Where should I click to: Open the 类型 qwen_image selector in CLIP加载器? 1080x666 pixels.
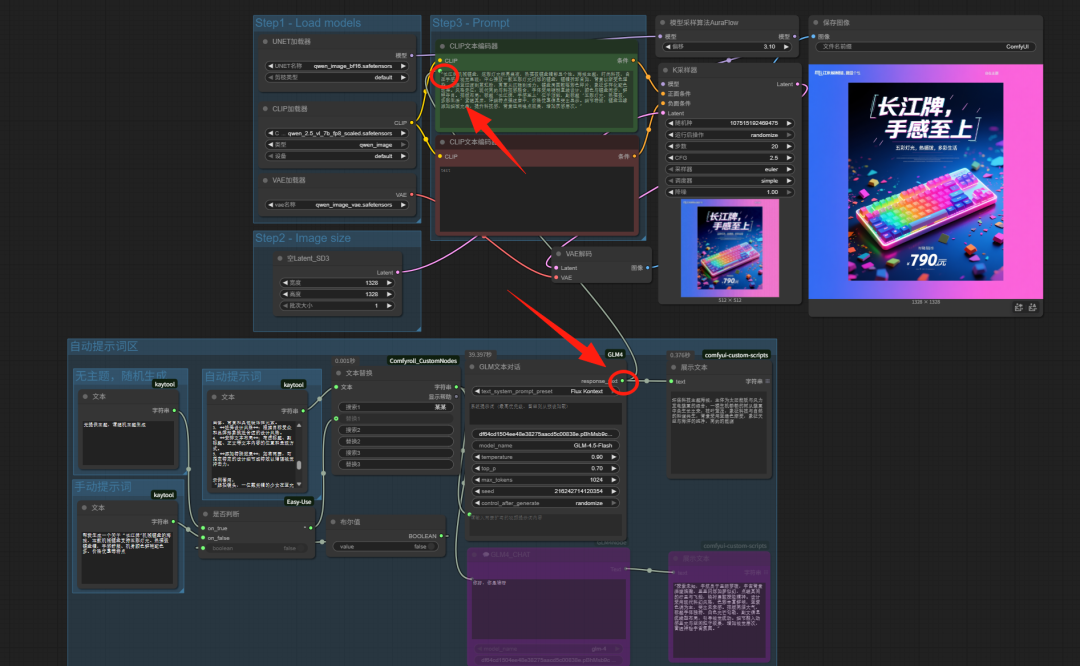[x=337, y=145]
